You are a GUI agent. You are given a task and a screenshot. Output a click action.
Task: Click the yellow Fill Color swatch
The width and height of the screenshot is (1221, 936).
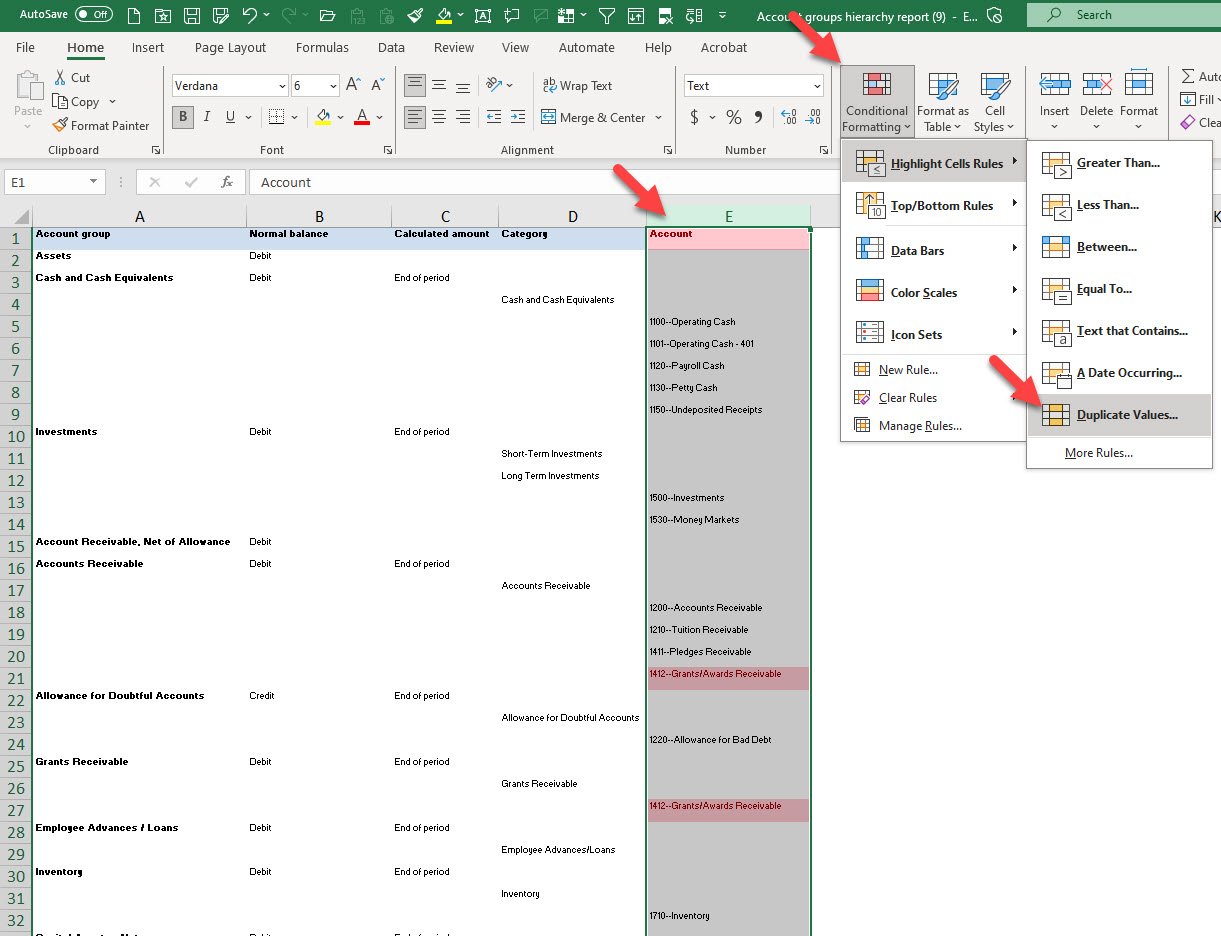pyautogui.click(x=323, y=118)
